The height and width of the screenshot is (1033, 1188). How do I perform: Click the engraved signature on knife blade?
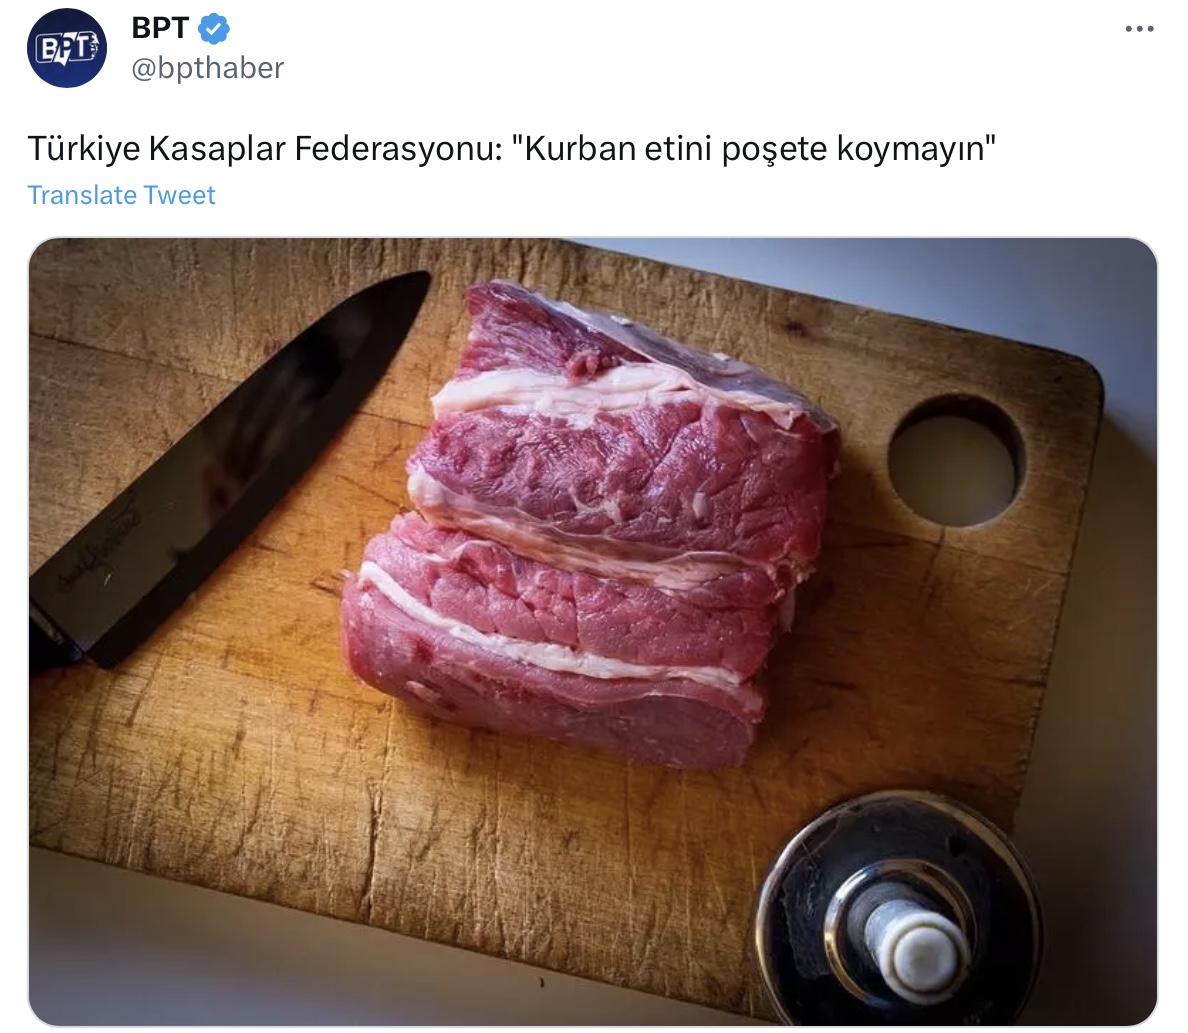click(100, 547)
